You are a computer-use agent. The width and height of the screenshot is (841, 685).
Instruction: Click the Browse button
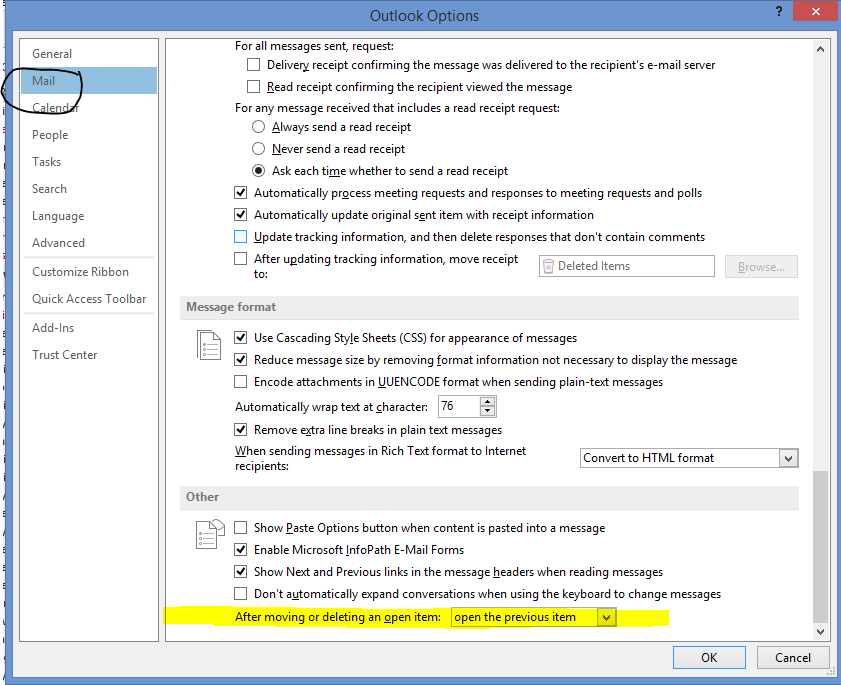pos(761,267)
